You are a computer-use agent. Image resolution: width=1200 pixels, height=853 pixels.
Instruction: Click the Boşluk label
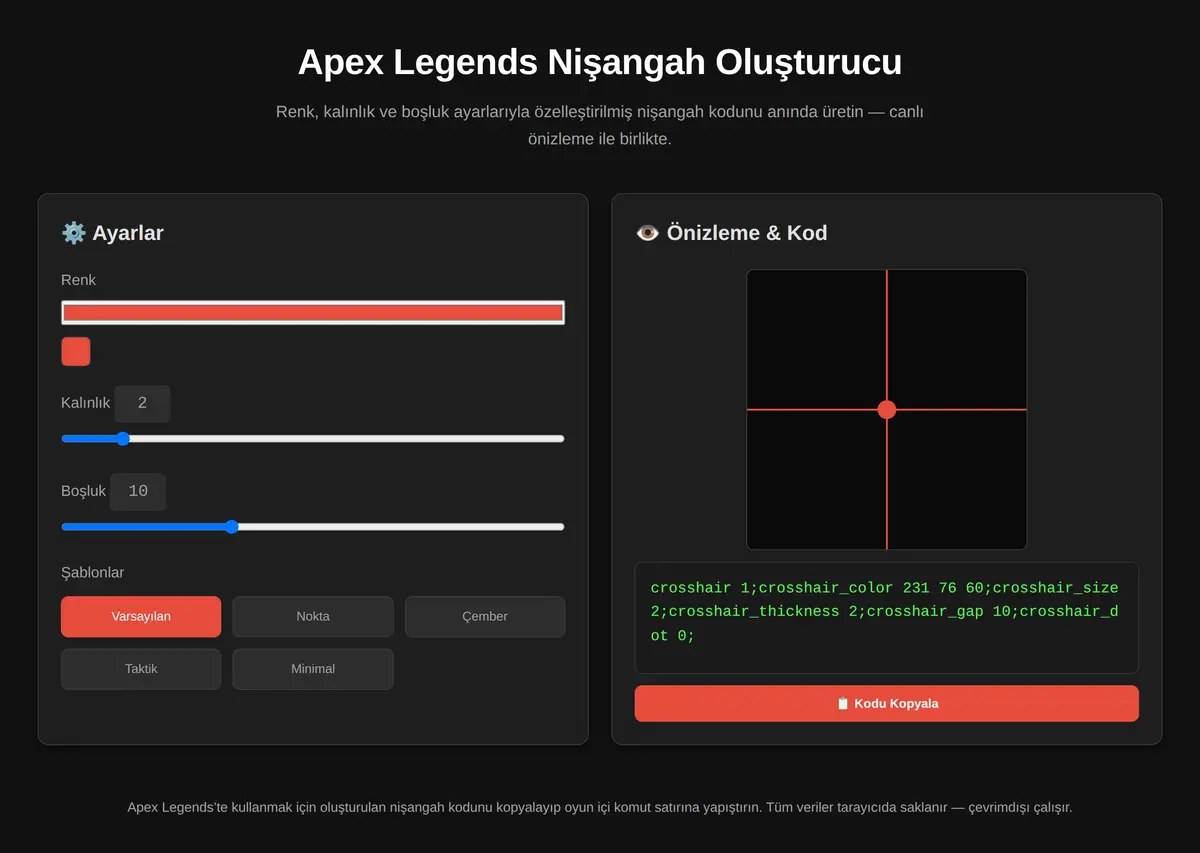(x=84, y=491)
